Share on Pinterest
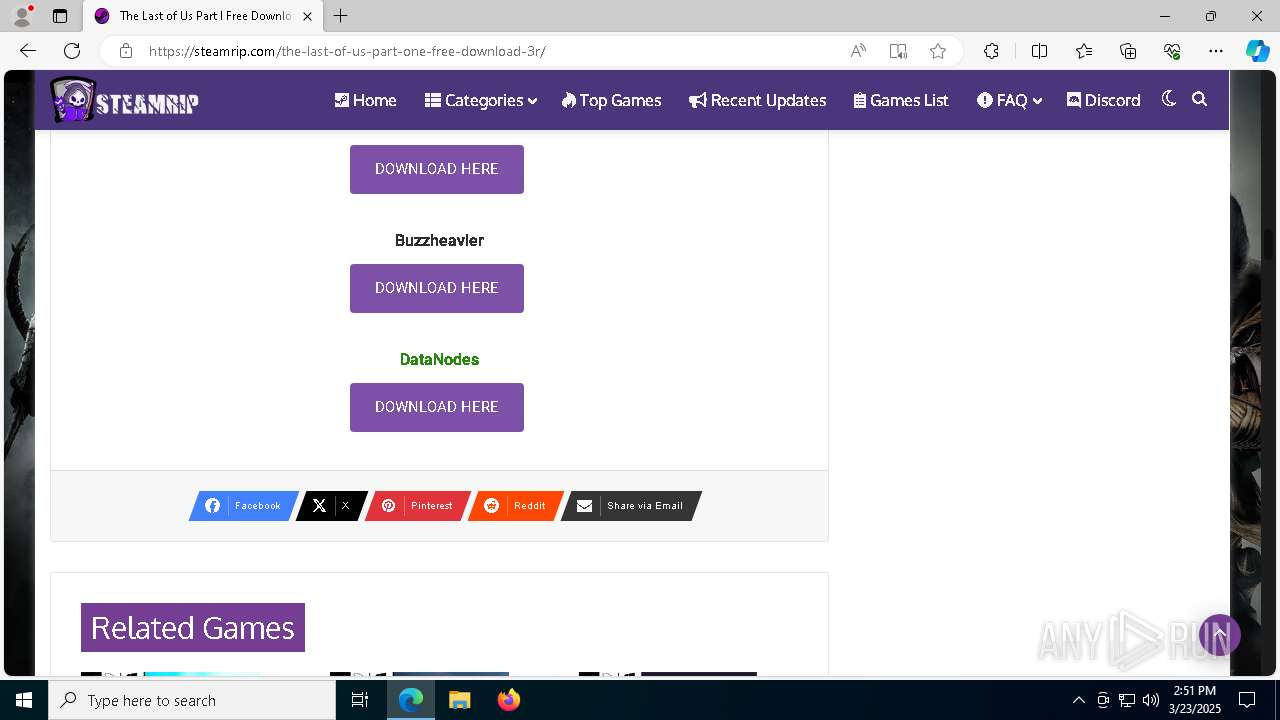The image size is (1280, 720). tap(417, 506)
